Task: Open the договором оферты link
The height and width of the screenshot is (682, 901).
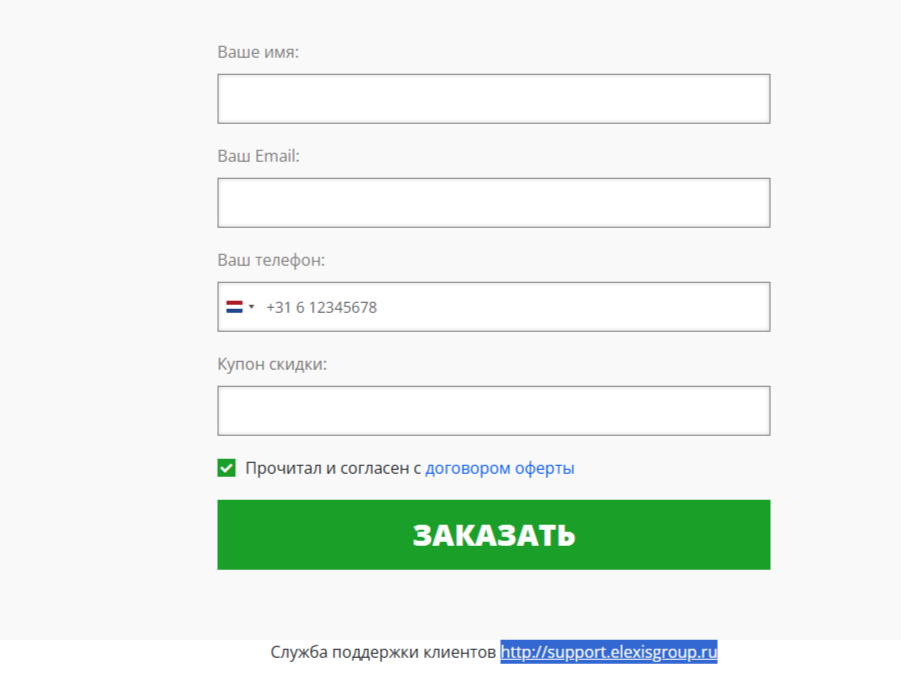Action: [x=499, y=468]
